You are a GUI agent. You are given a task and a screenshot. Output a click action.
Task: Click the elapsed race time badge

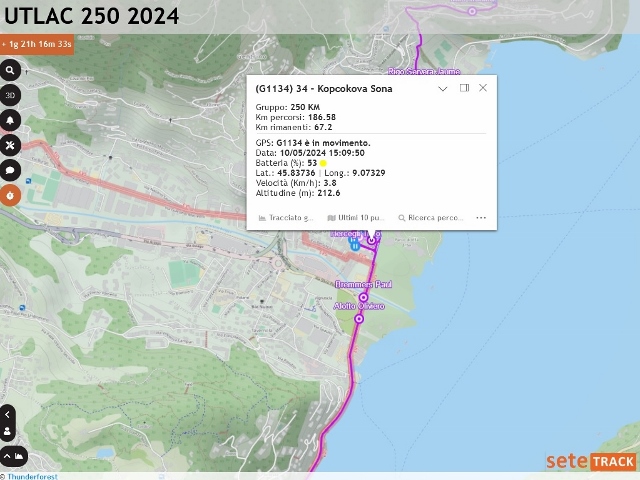click(37, 44)
